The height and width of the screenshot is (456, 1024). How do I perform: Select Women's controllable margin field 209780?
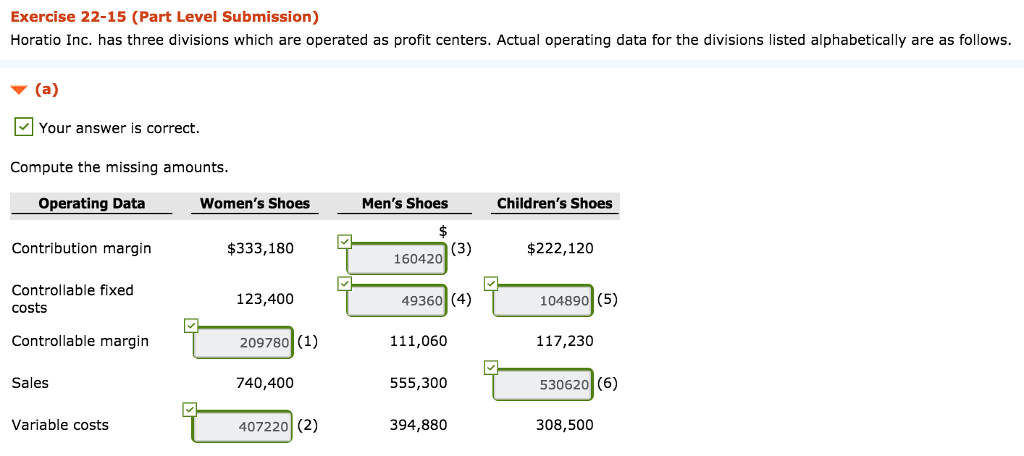[244, 342]
